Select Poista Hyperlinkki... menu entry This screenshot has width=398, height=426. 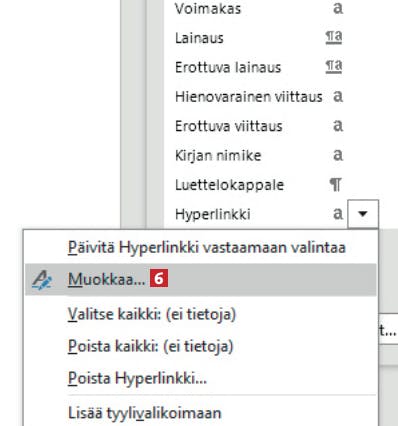point(137,378)
